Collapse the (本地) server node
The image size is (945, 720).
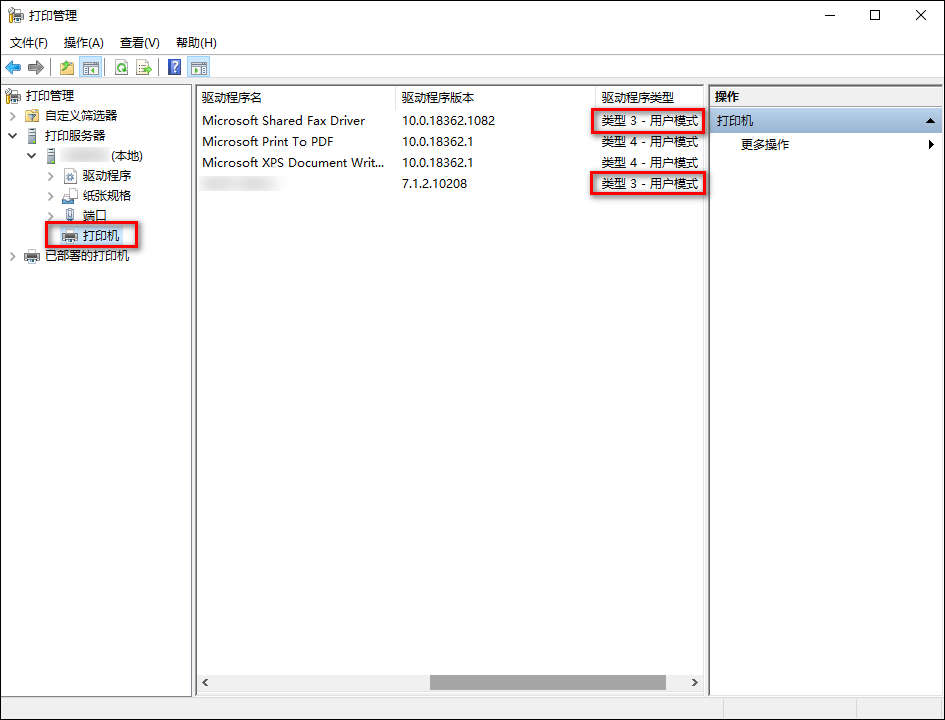(x=32, y=156)
